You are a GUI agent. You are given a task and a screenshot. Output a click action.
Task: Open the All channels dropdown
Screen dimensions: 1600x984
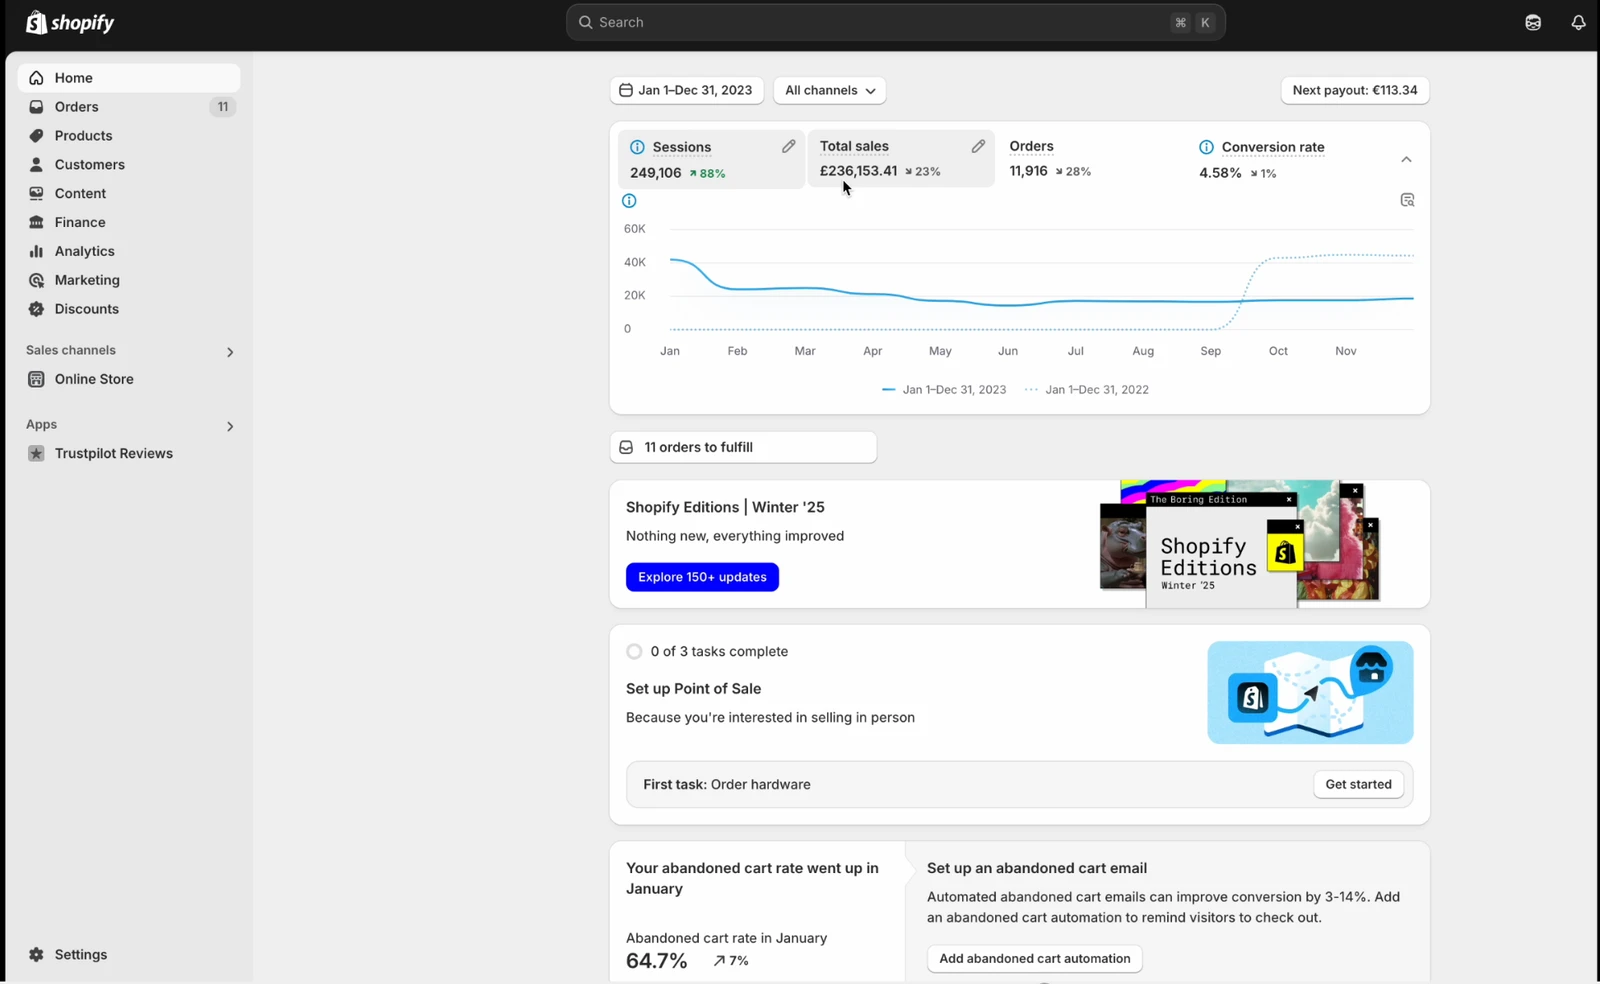[x=830, y=90]
